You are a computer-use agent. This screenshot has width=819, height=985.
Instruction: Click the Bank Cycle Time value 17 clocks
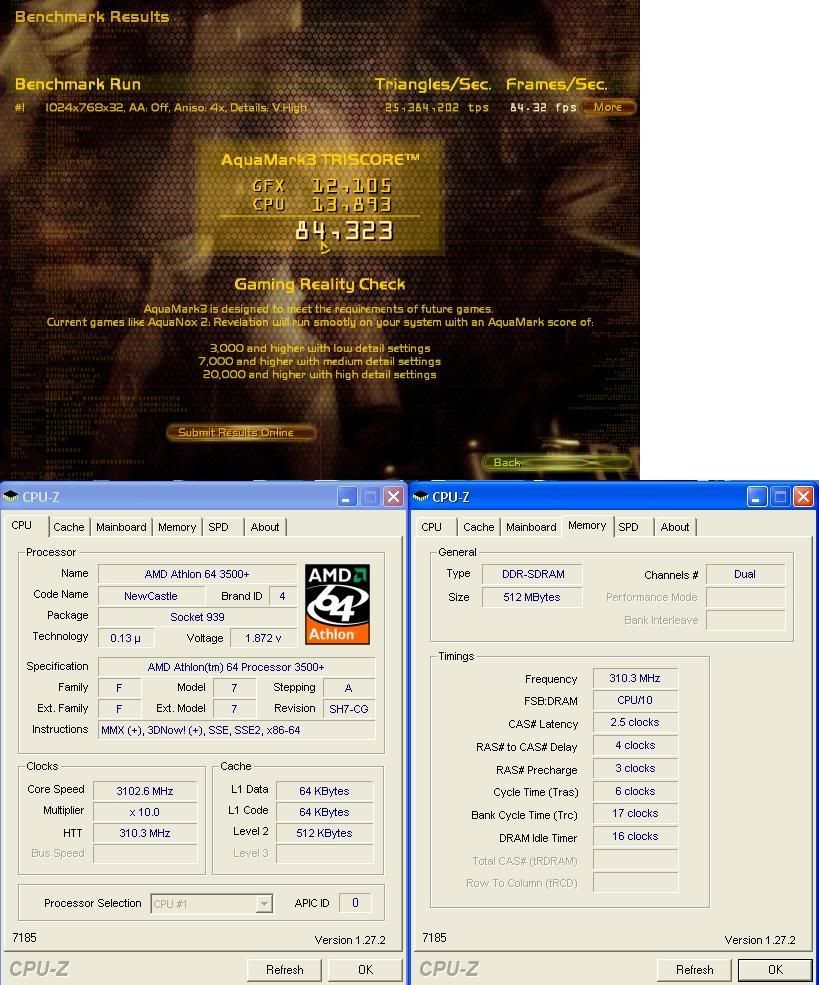635,814
